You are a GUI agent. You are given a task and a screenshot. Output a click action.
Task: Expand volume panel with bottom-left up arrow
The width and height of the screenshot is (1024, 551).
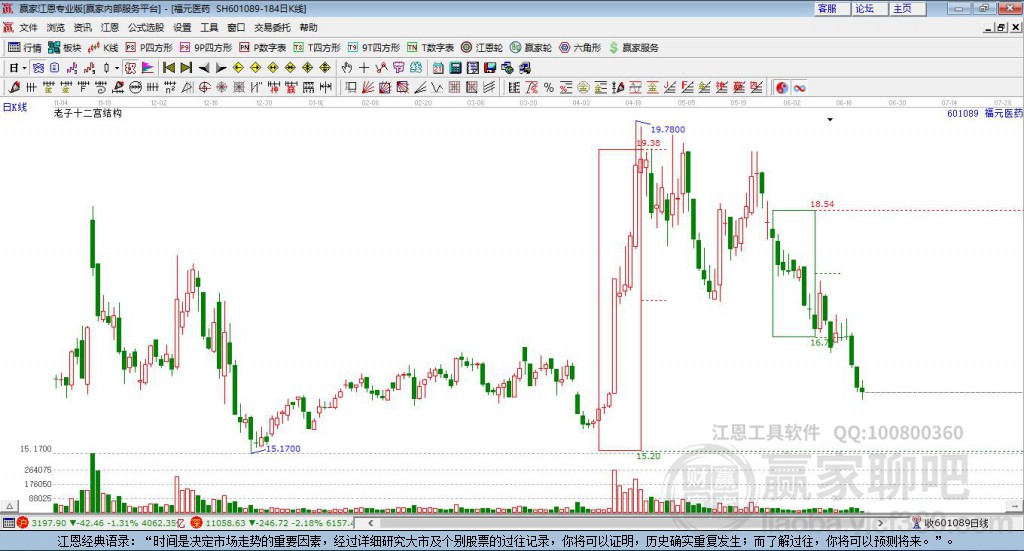pos(9,506)
